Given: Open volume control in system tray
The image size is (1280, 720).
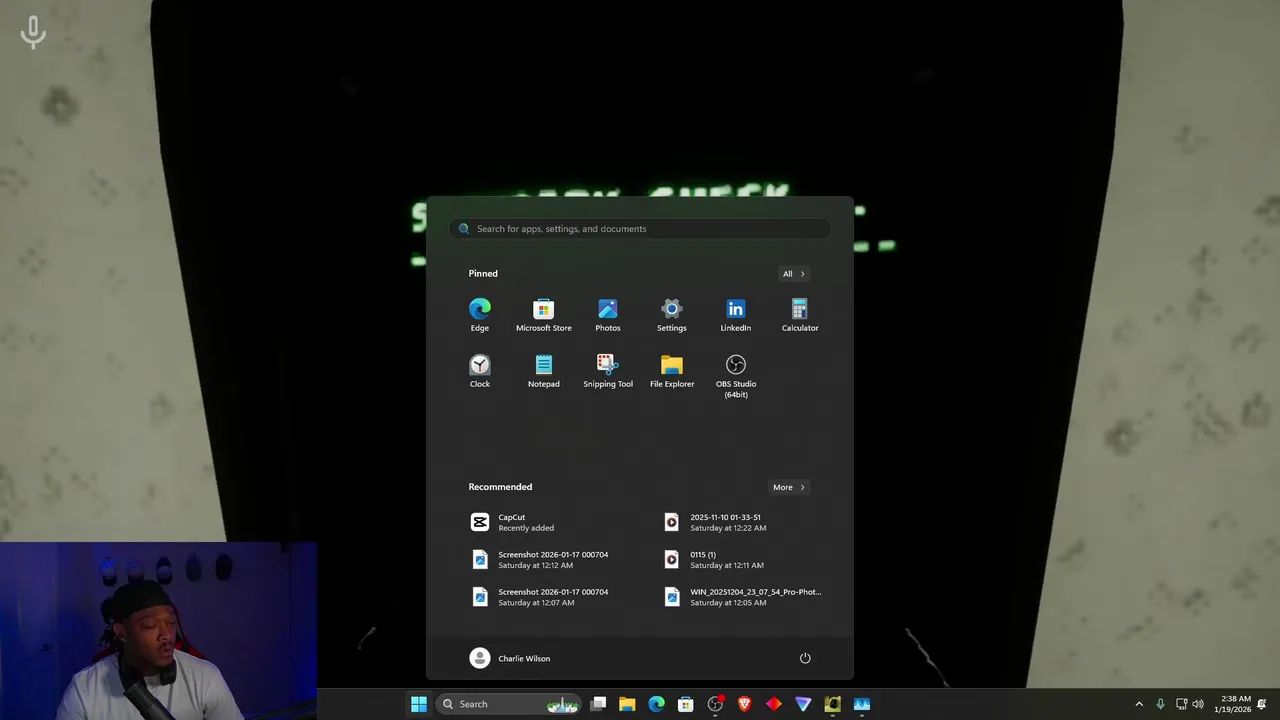Looking at the screenshot, I should tap(1198, 704).
